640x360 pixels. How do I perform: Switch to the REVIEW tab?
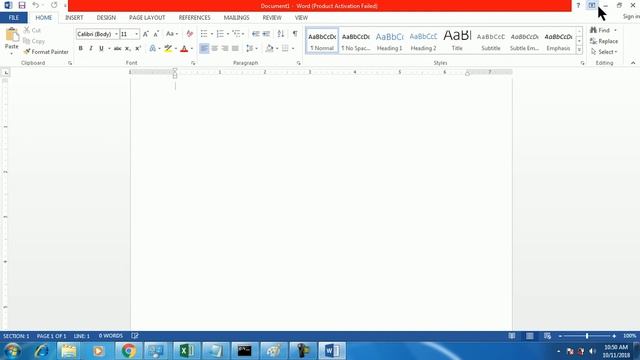272,18
